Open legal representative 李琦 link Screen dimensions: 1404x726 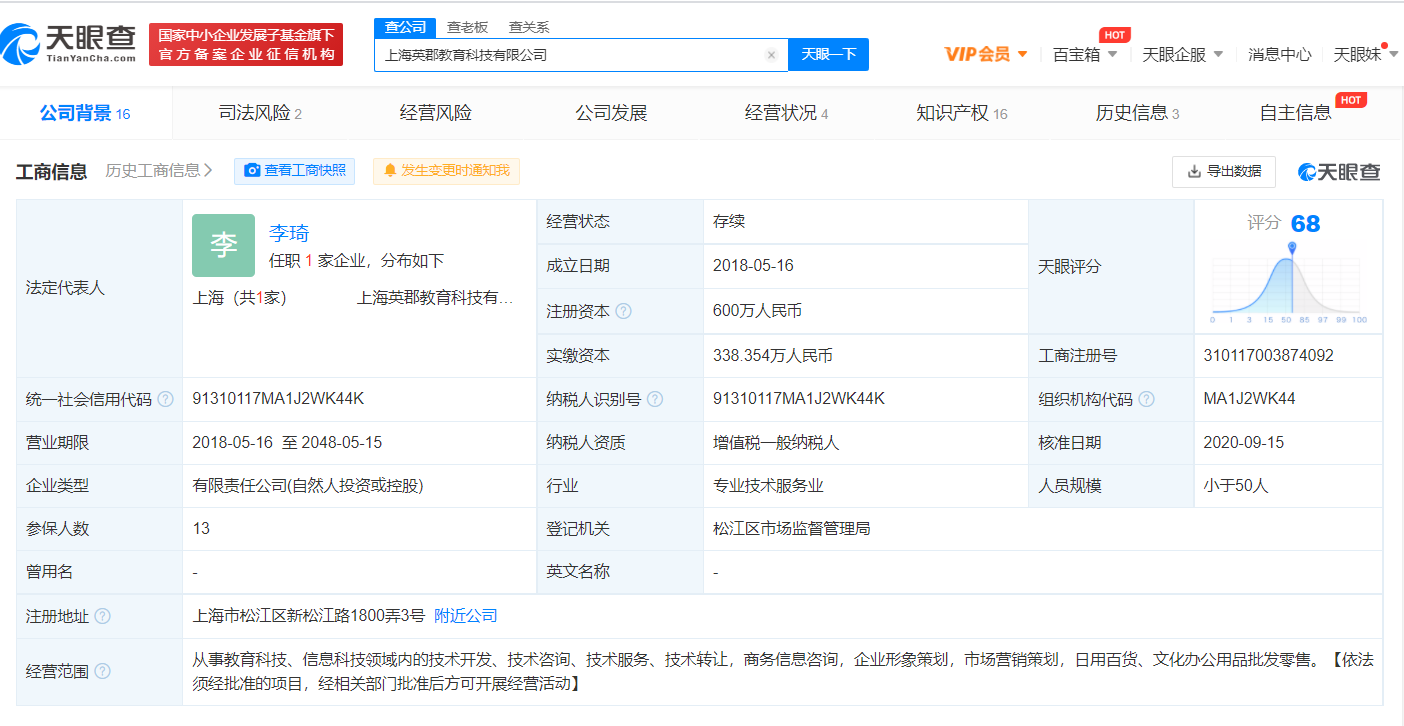289,233
